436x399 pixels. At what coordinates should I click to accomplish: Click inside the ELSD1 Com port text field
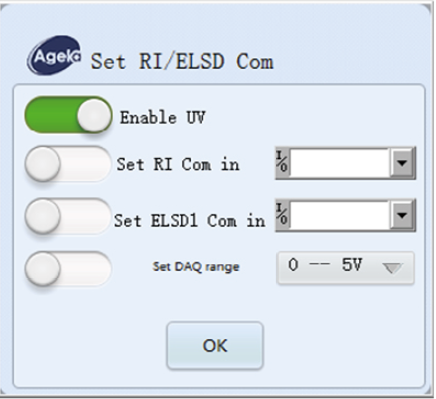pos(340,215)
